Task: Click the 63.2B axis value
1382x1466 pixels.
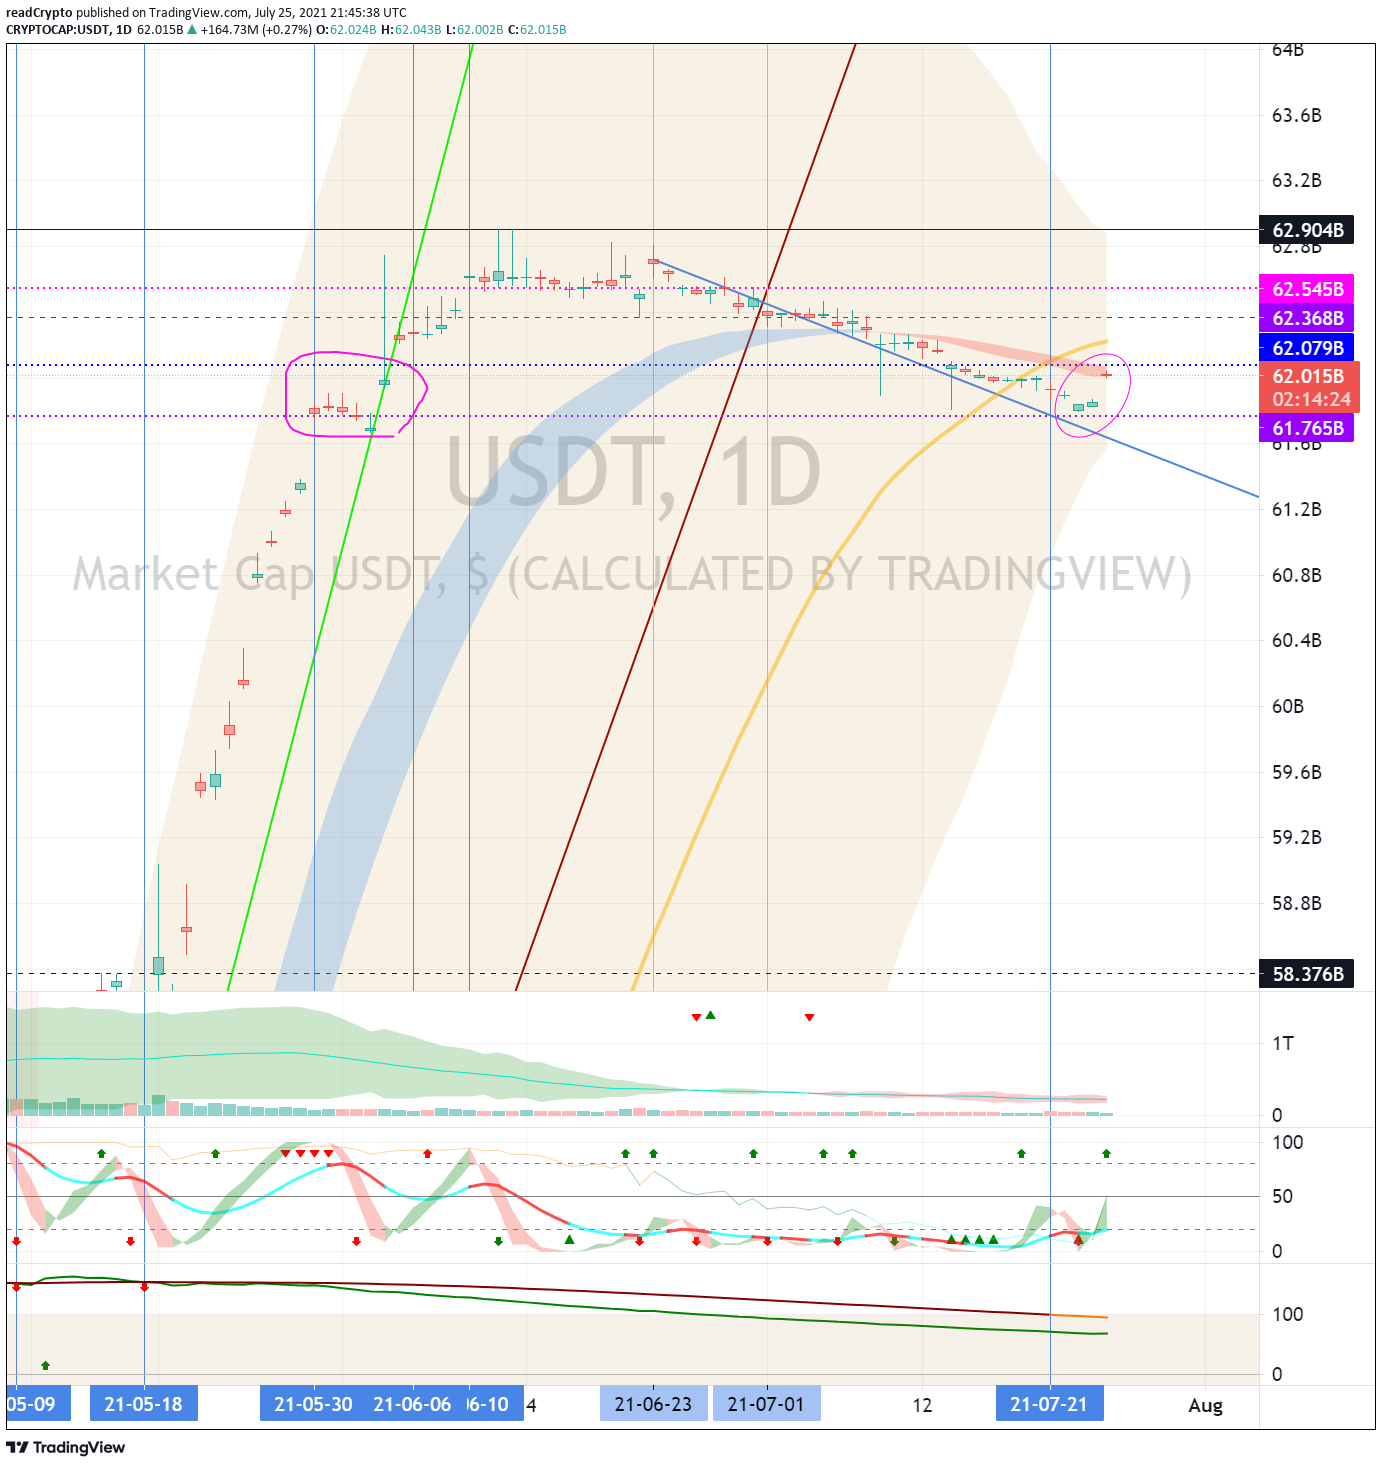Action: (1296, 181)
